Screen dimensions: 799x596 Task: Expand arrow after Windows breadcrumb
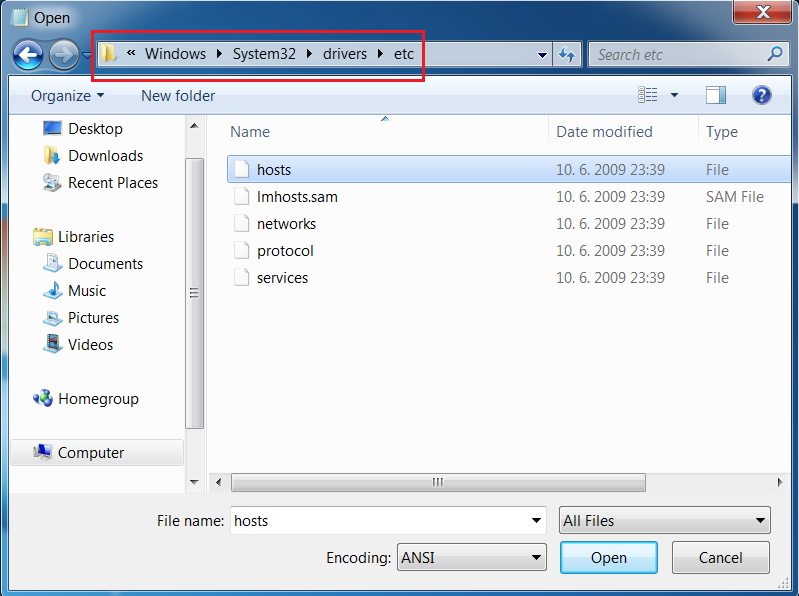tap(220, 53)
